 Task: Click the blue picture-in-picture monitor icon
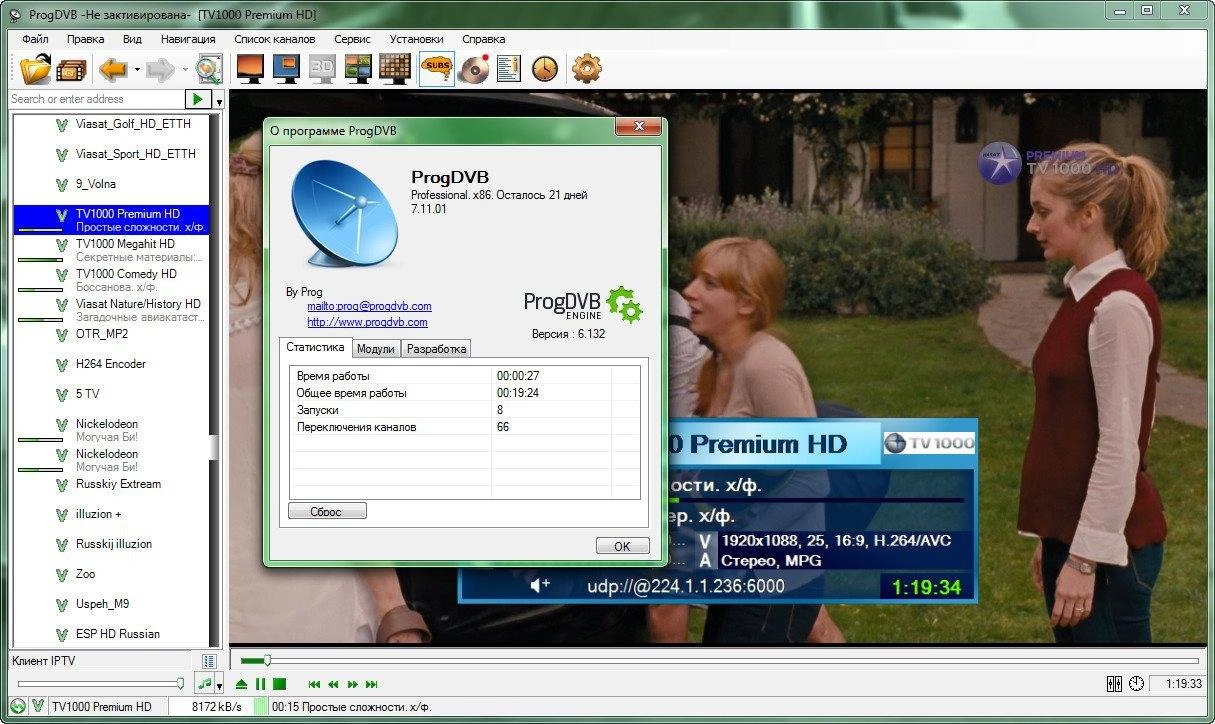pyautogui.click(x=286, y=69)
